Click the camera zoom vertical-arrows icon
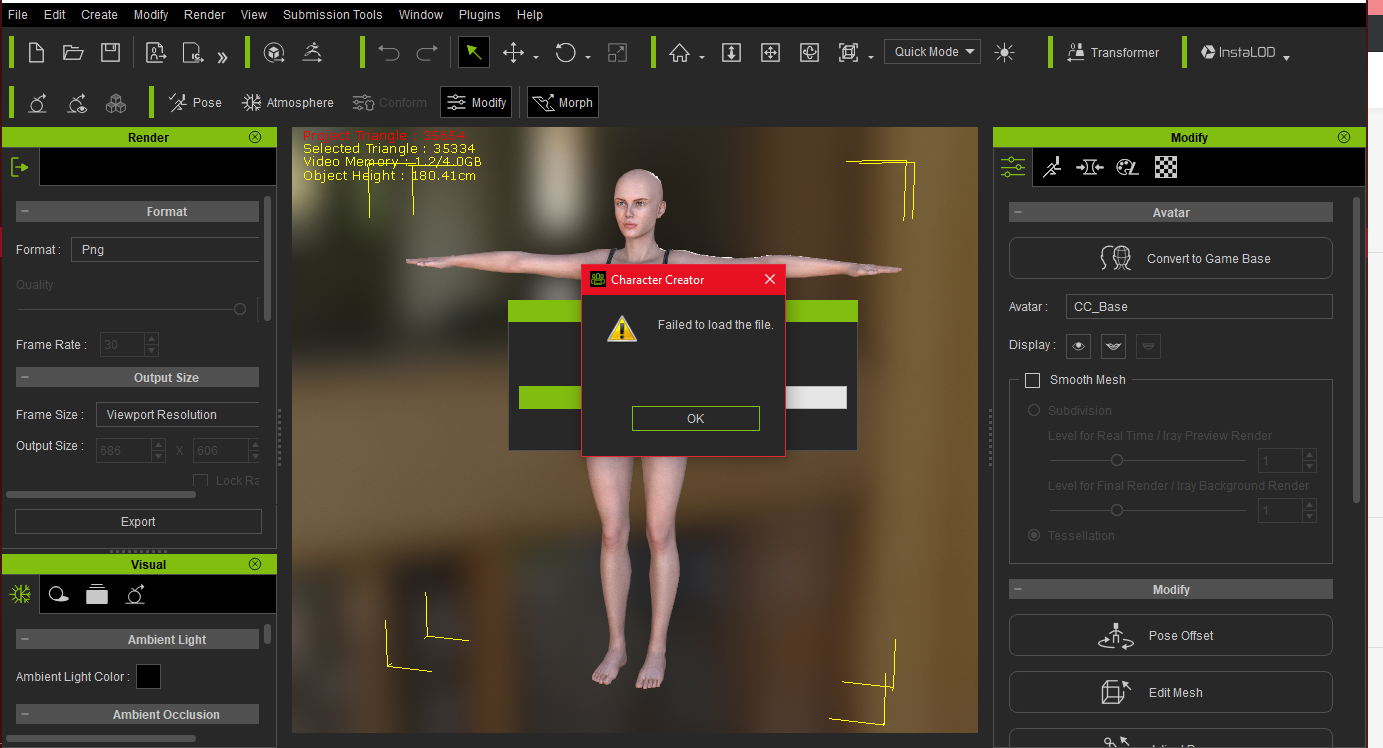The image size is (1383, 748). [x=731, y=53]
